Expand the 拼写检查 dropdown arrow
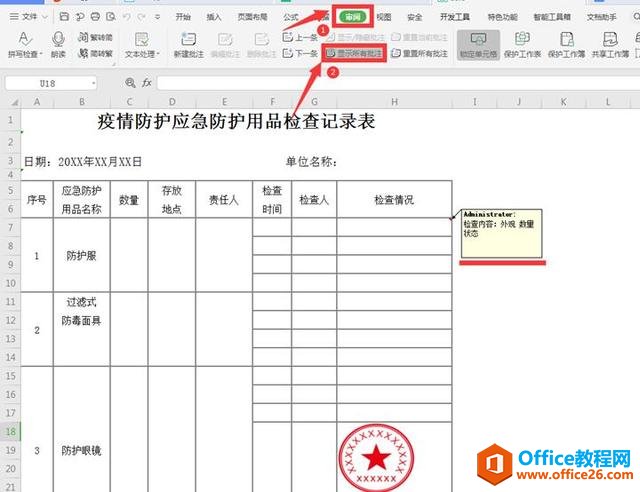The width and height of the screenshot is (640, 492). [41, 54]
